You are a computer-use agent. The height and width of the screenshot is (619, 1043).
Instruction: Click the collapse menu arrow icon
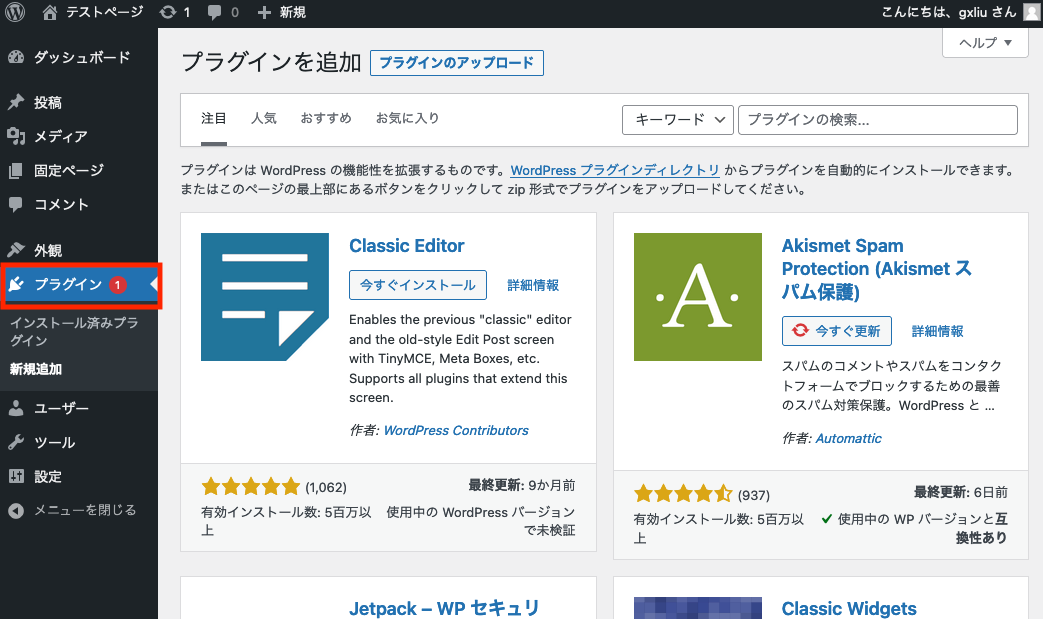(16, 511)
